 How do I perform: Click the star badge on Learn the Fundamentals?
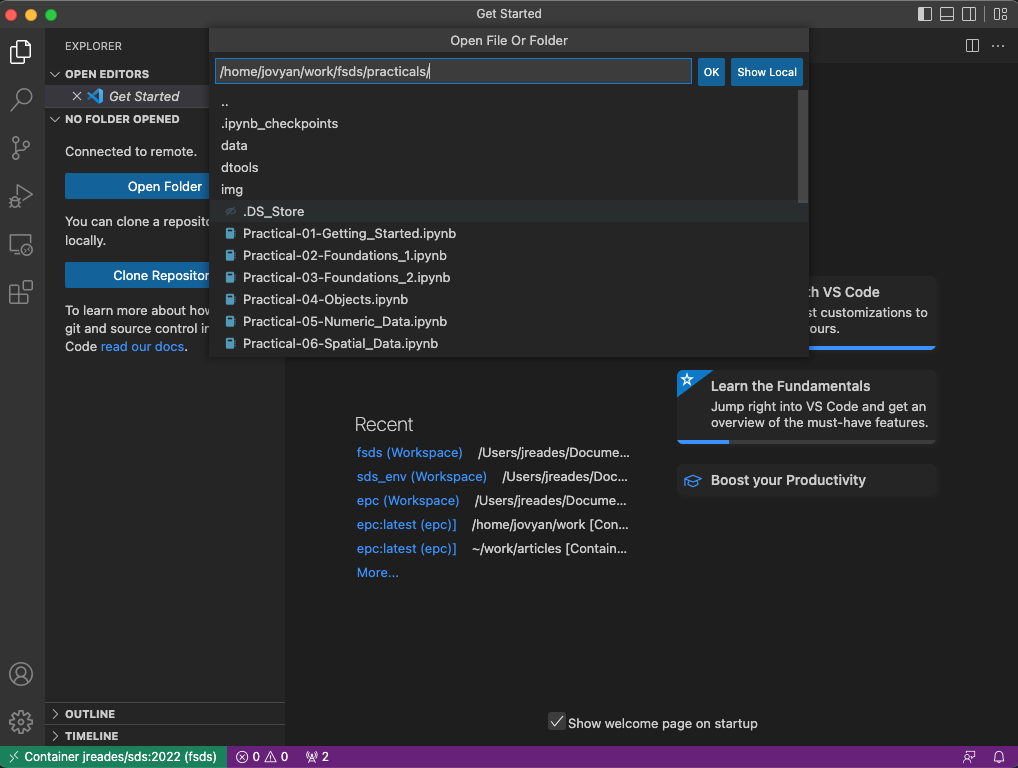[x=687, y=380]
